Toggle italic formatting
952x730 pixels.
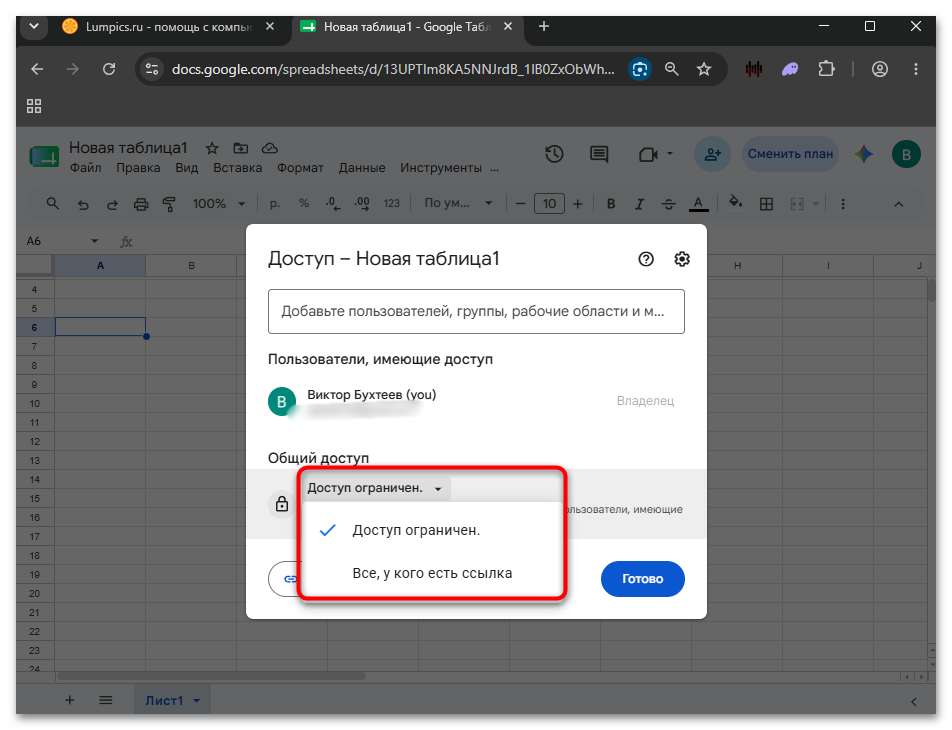click(x=639, y=204)
